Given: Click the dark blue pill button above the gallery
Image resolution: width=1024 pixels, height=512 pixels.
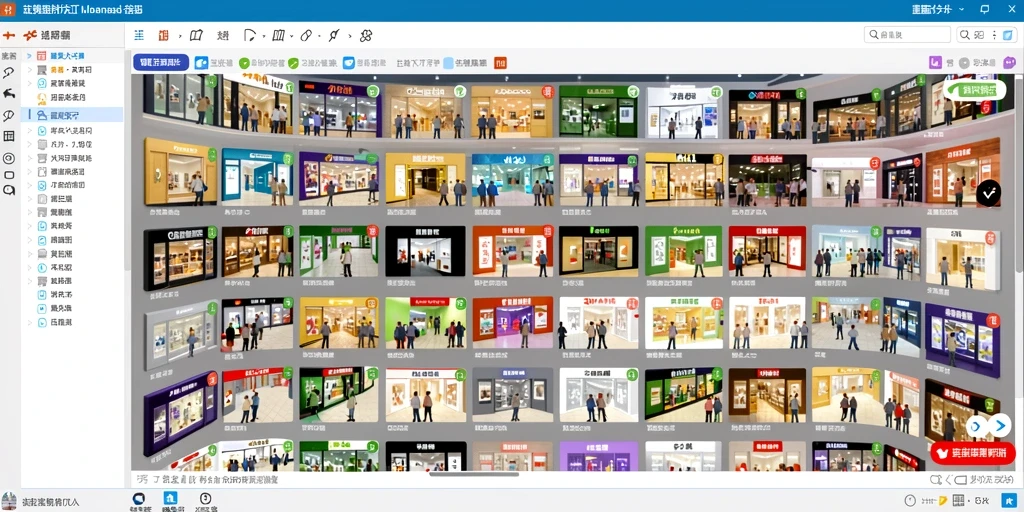Looking at the screenshot, I should coord(161,63).
